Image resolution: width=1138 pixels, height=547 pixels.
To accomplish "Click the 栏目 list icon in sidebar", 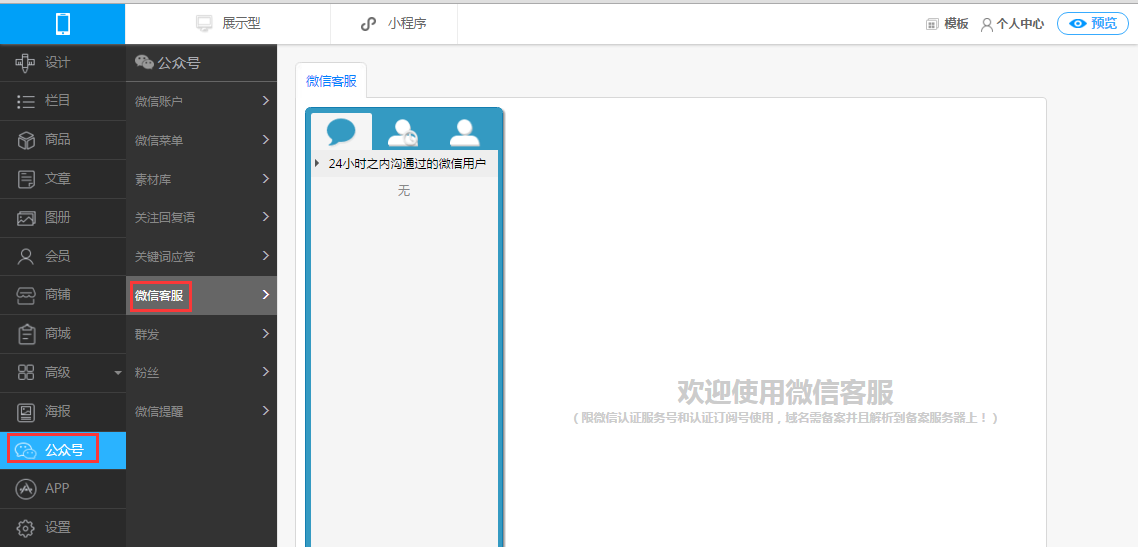I will point(26,102).
